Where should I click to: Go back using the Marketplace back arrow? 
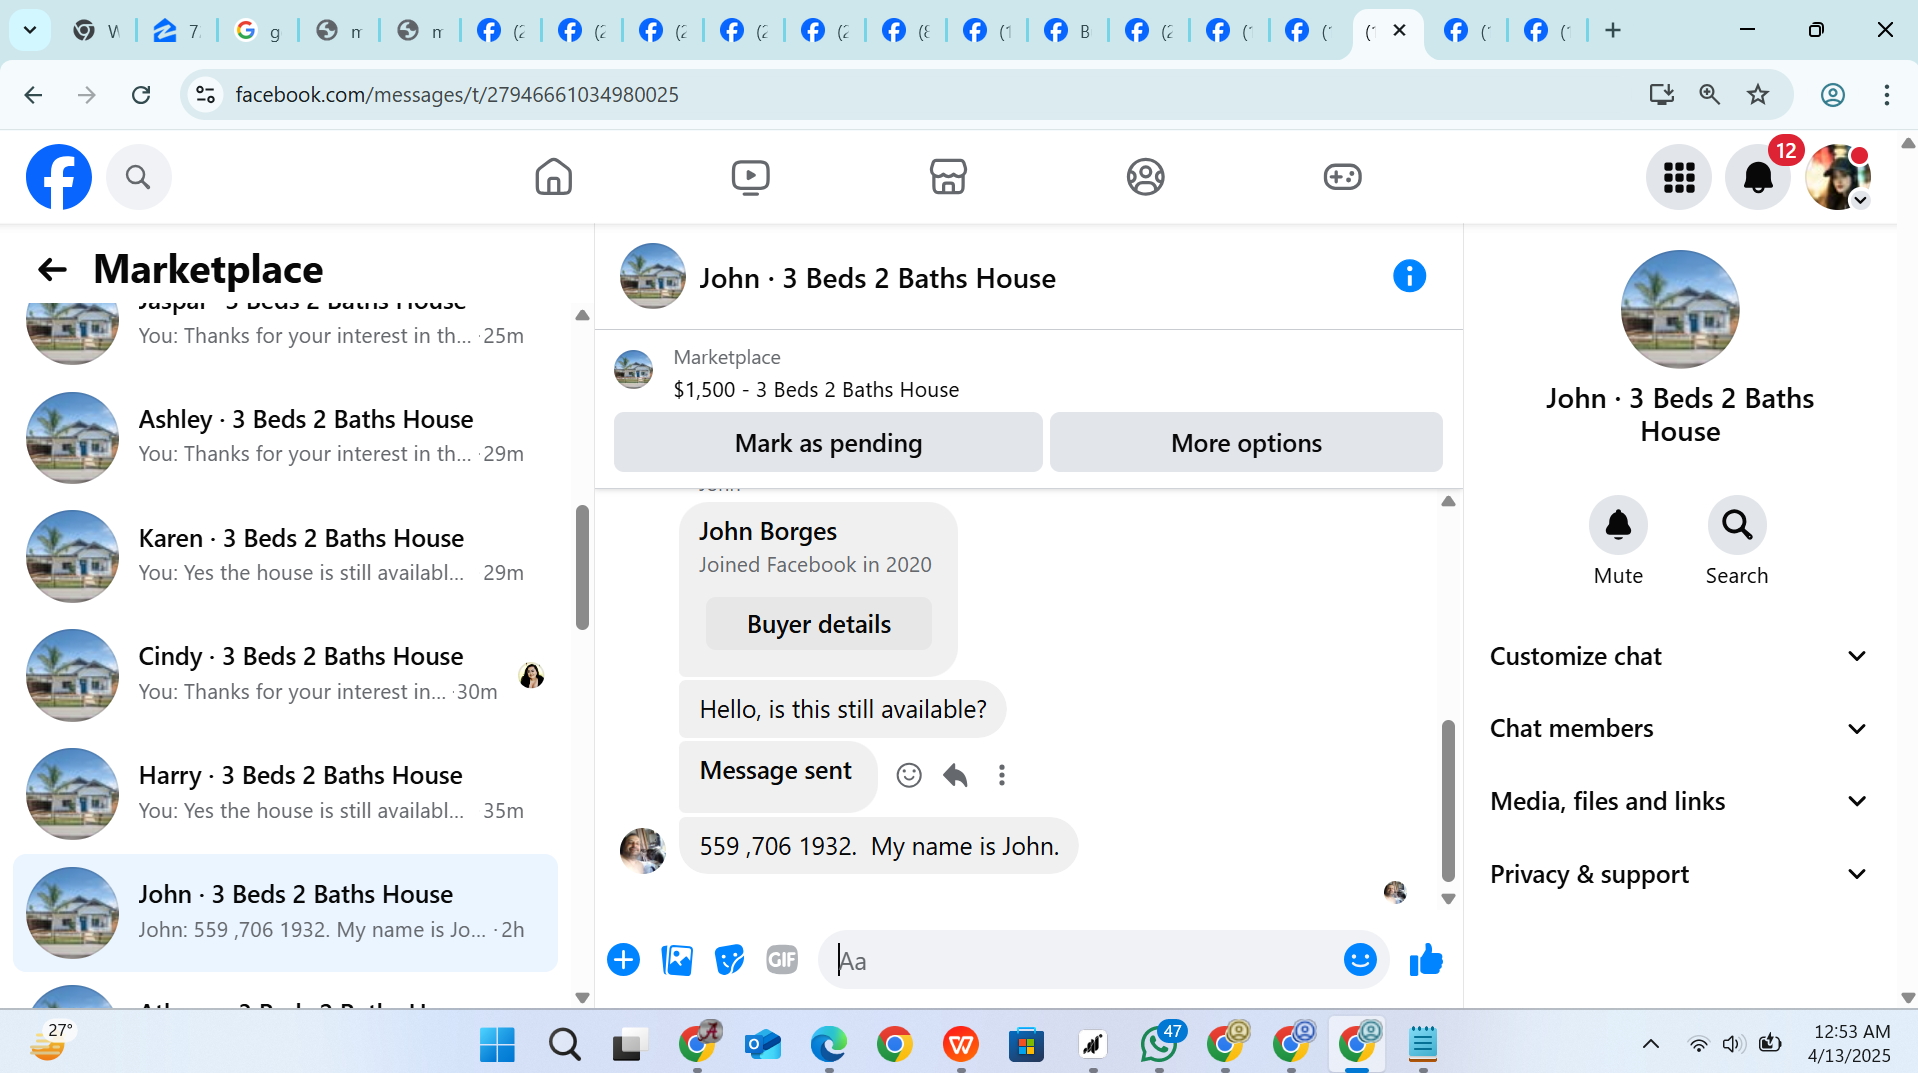(x=52, y=269)
